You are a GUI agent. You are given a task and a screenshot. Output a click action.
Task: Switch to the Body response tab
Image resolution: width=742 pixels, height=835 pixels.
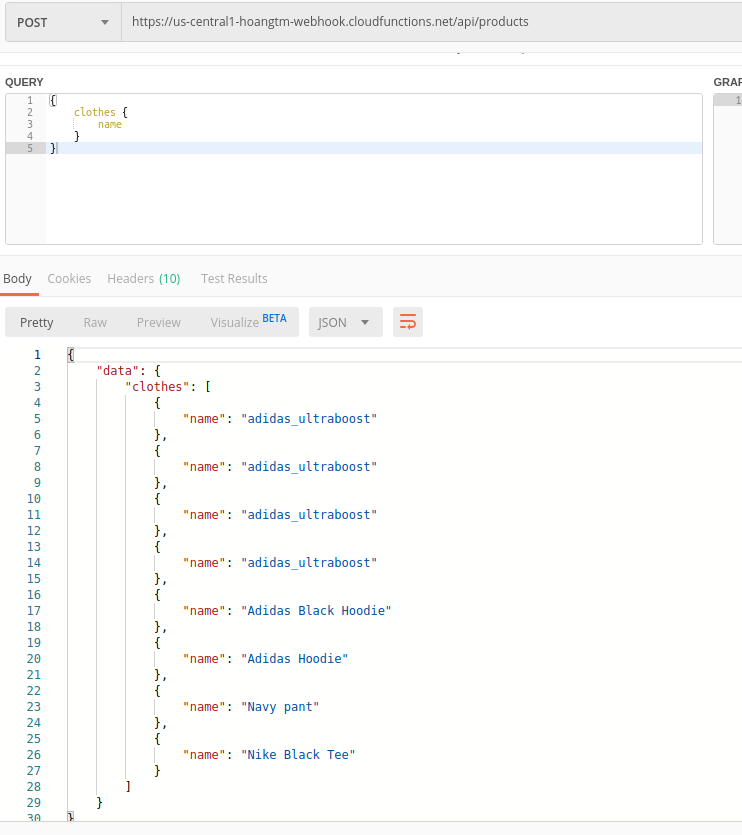pyautogui.click(x=18, y=279)
